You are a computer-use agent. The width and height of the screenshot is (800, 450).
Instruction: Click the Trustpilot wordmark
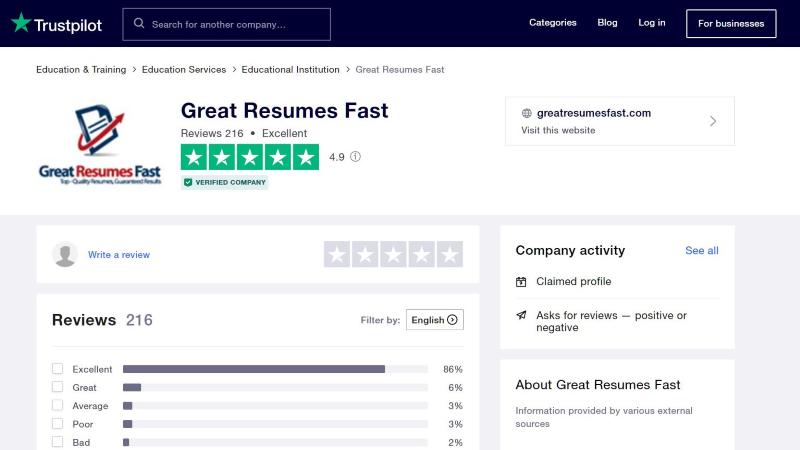click(x=68, y=25)
